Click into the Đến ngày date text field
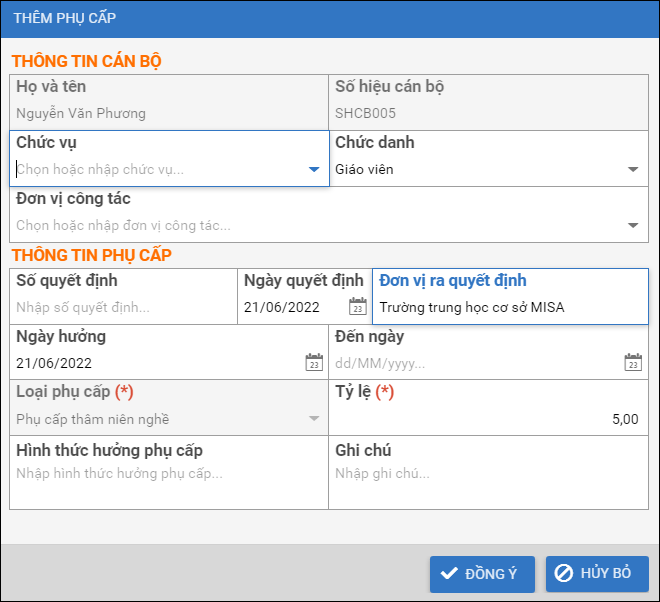 [x=470, y=363]
